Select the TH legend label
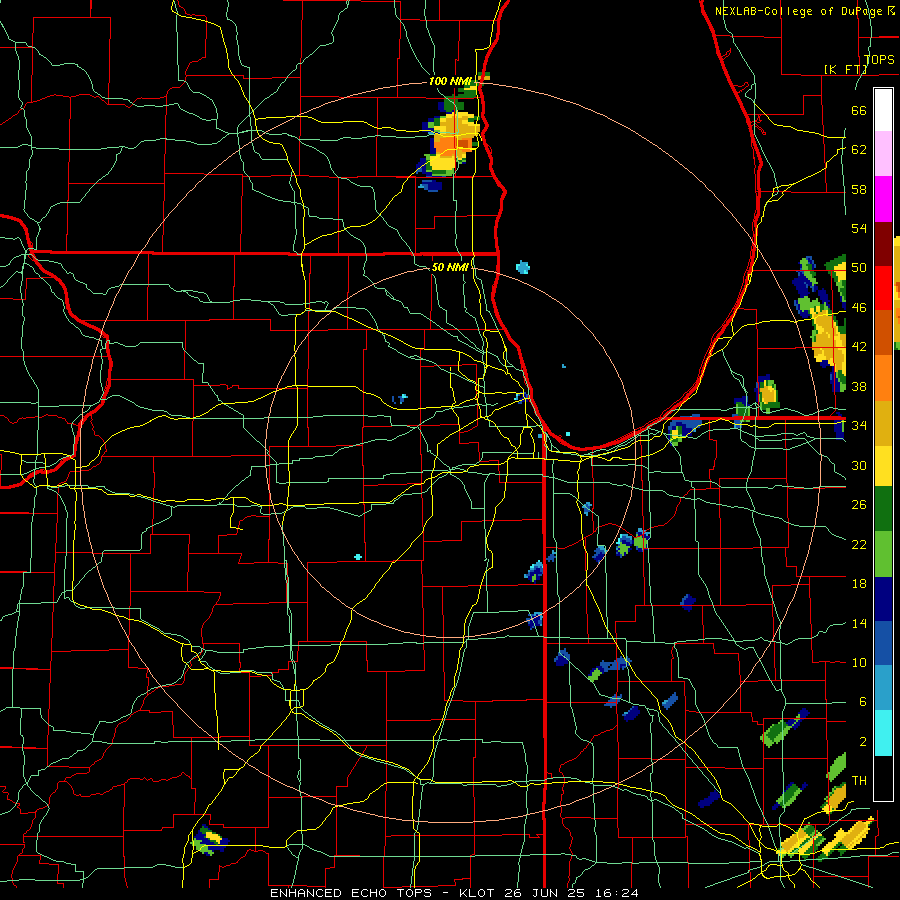 tap(859, 780)
